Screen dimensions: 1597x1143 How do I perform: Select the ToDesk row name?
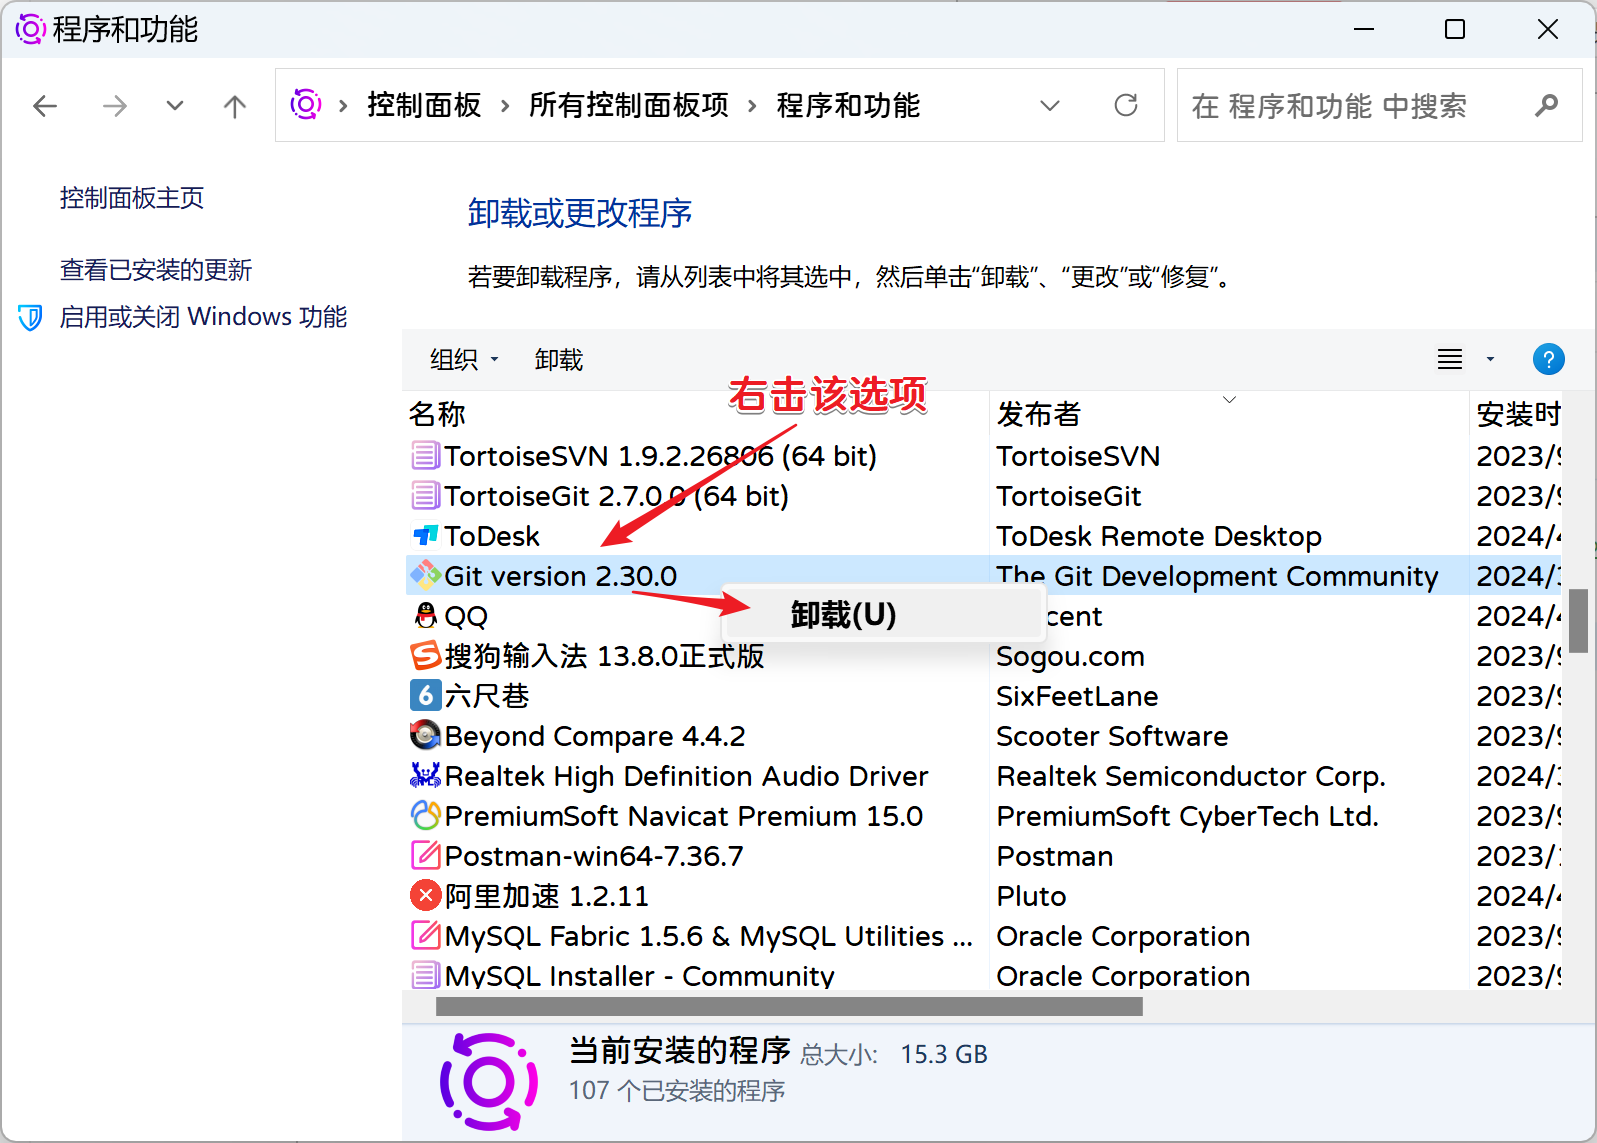coord(492,536)
